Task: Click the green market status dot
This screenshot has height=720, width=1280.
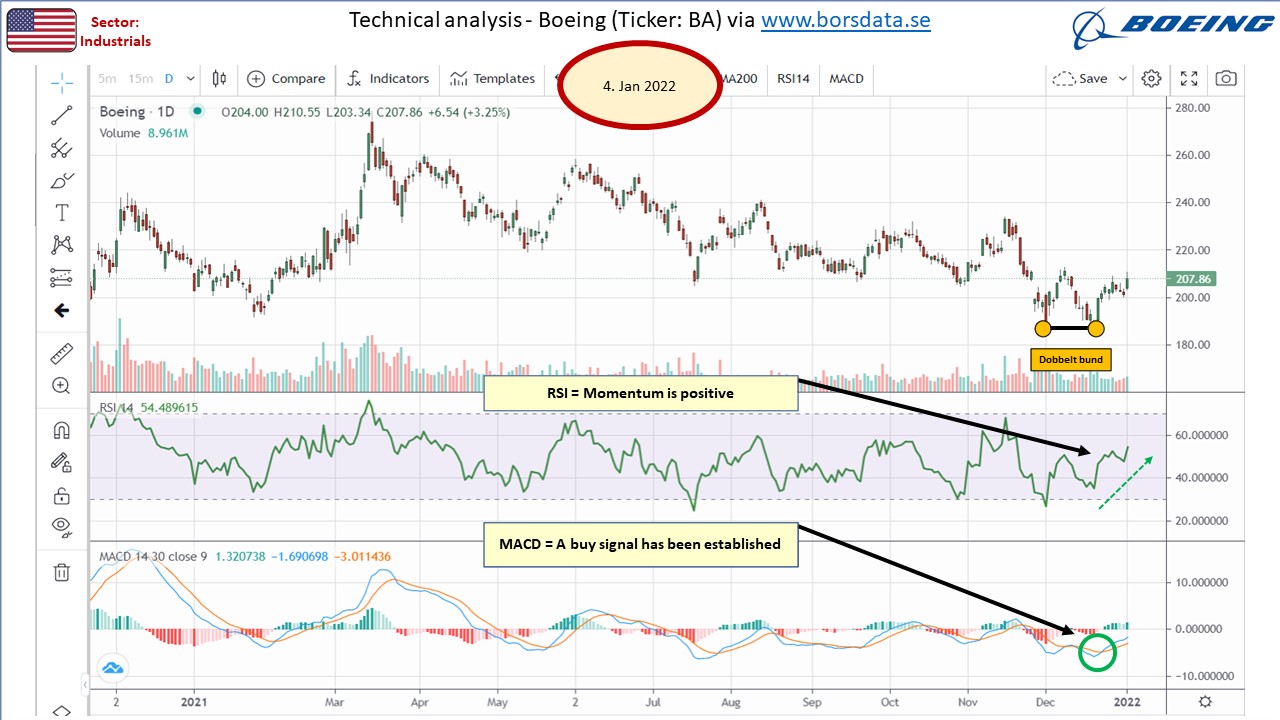Action: point(196,112)
